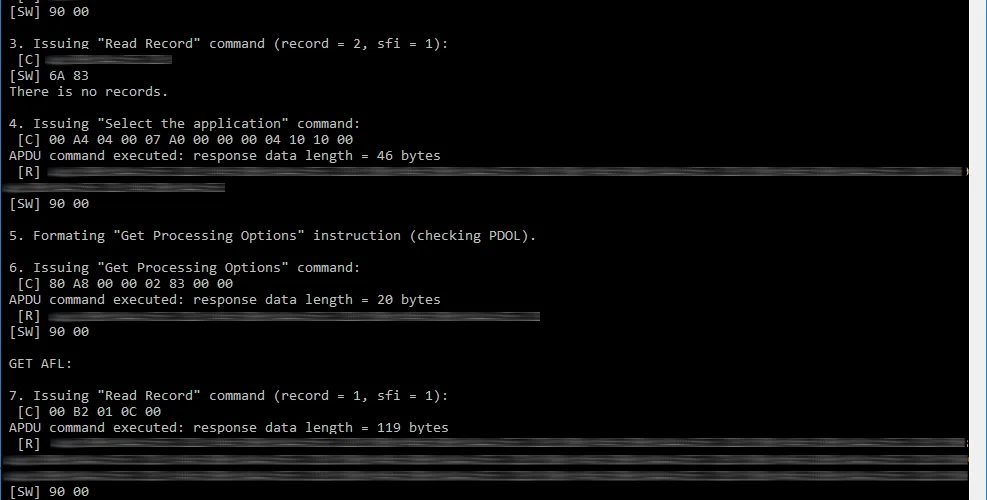Click step 4 Select the application heading
The height and width of the screenshot is (500, 987).
pos(184,123)
